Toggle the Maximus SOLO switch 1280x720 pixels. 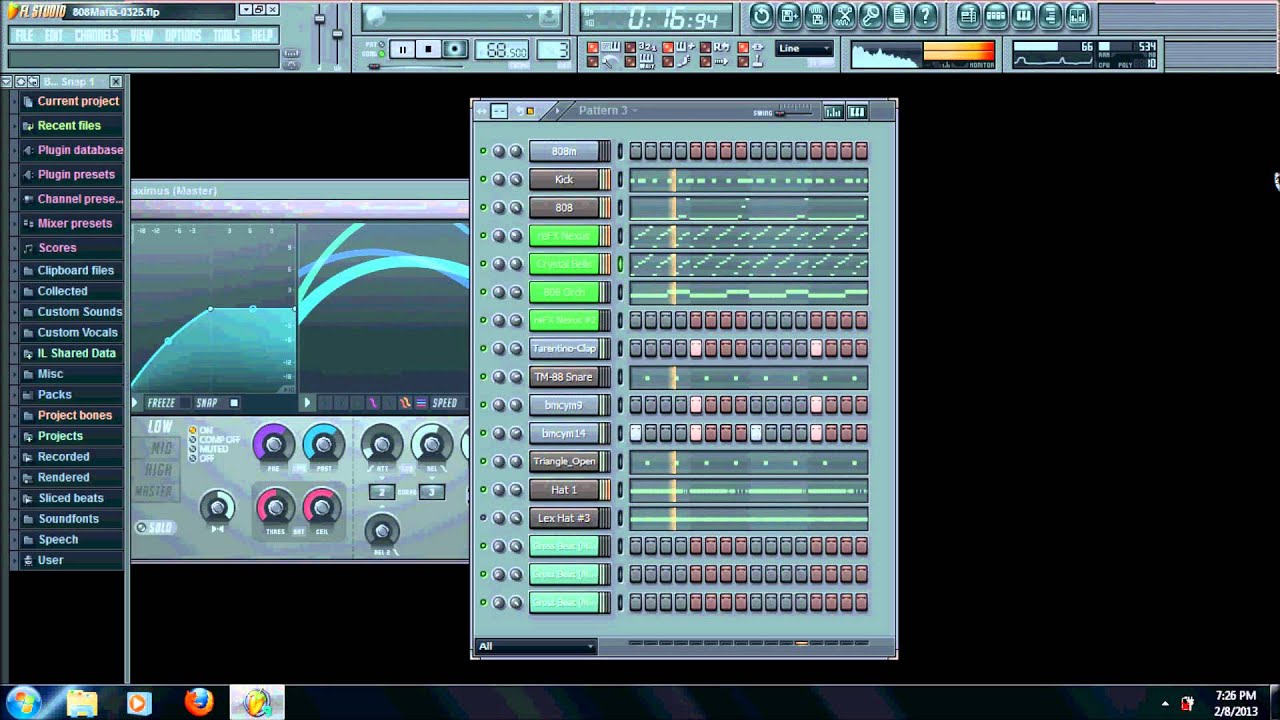[x=155, y=528]
